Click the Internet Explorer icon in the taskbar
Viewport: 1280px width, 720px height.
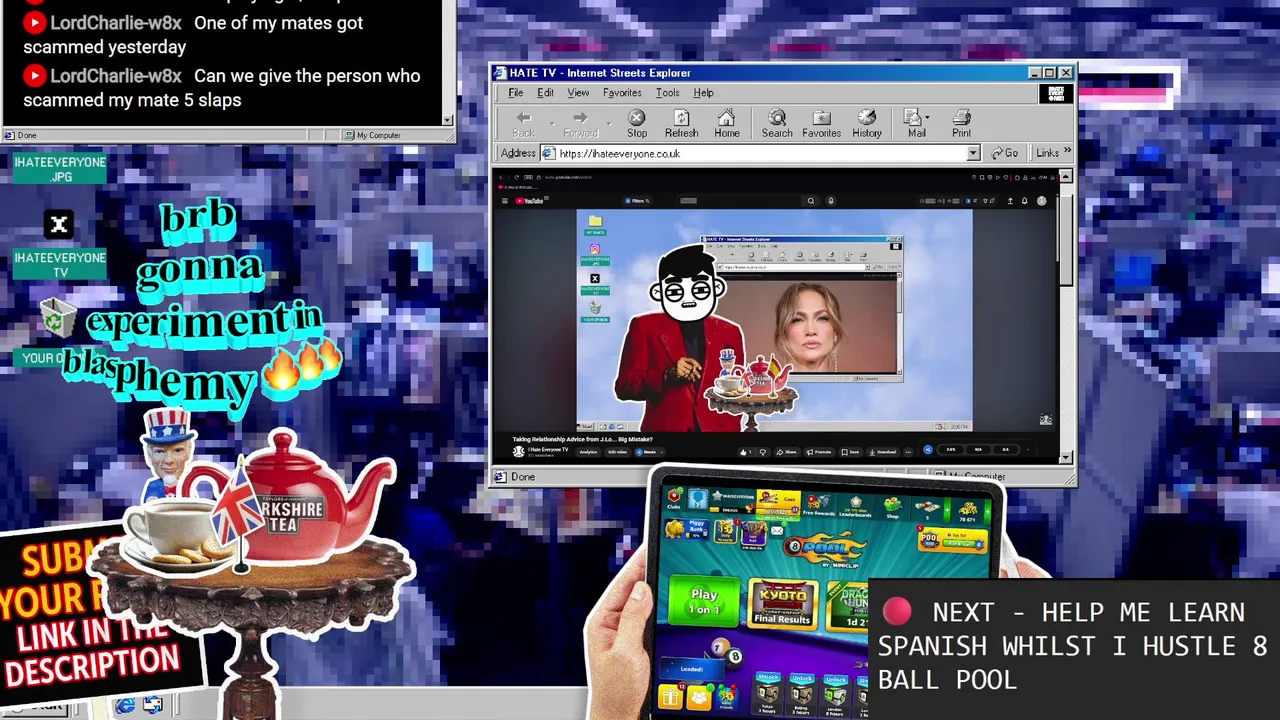[125, 706]
